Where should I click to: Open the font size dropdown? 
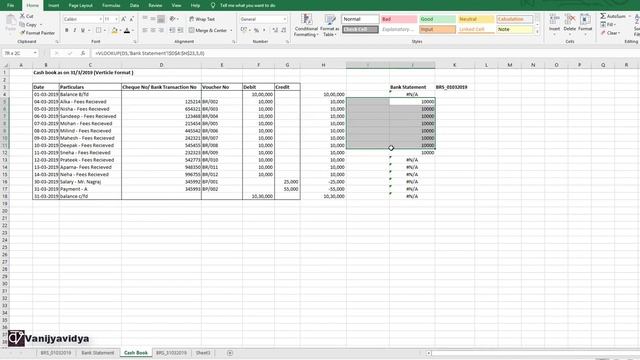pyautogui.click(x=116, y=19)
